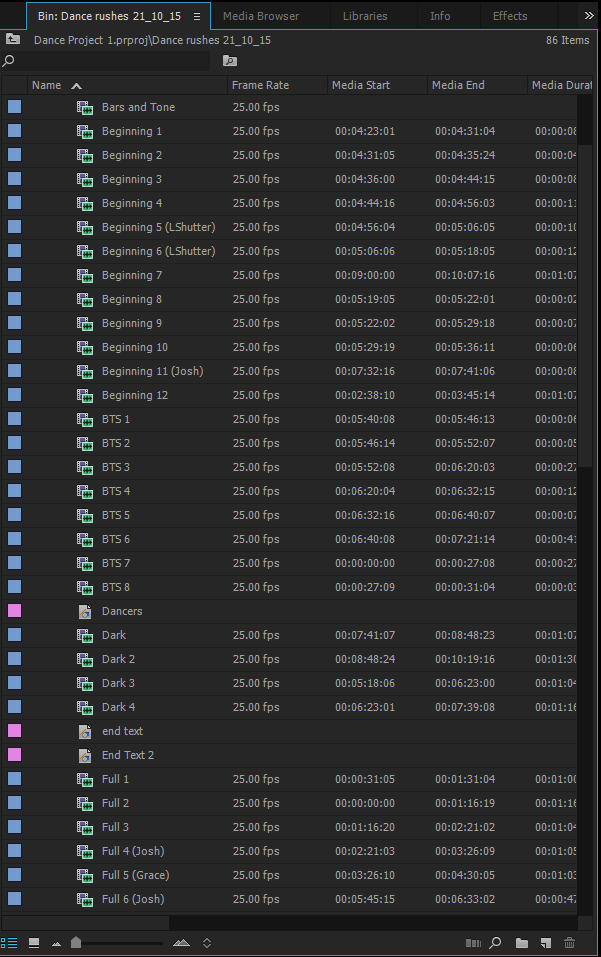
Task: Click the horizontal scrollbar under the list
Action: 85,922
